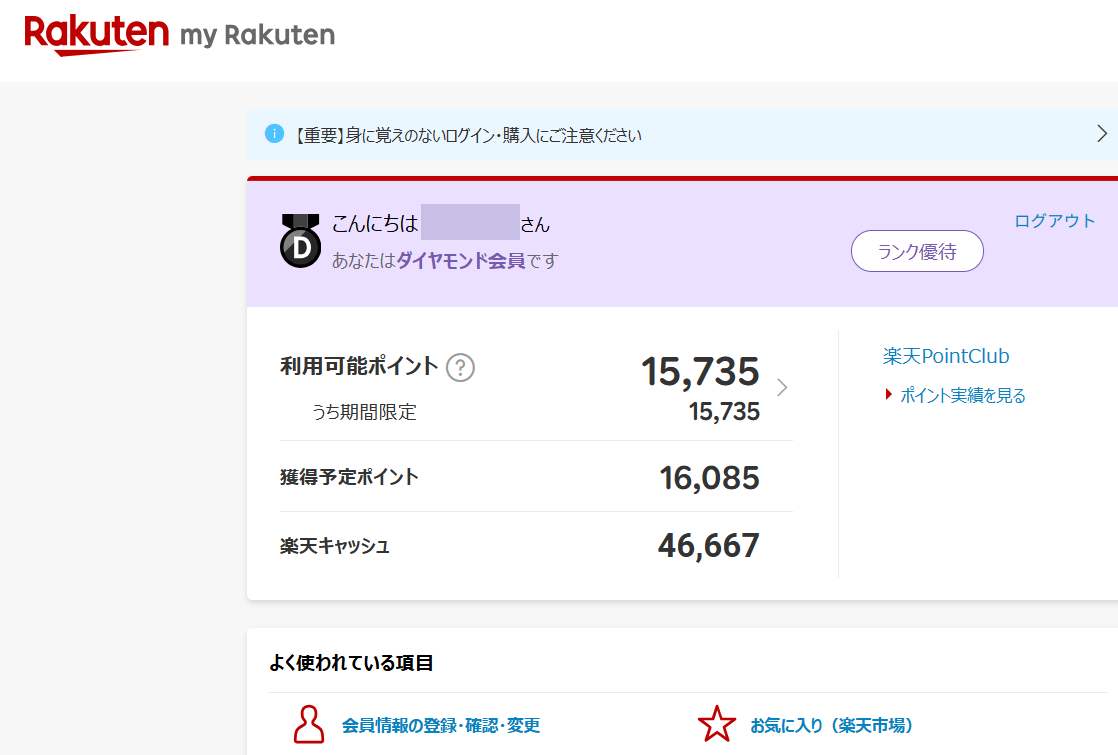The width and height of the screenshot is (1118, 755).
Task: Open 楽天PointClub link
Action: coord(946,356)
